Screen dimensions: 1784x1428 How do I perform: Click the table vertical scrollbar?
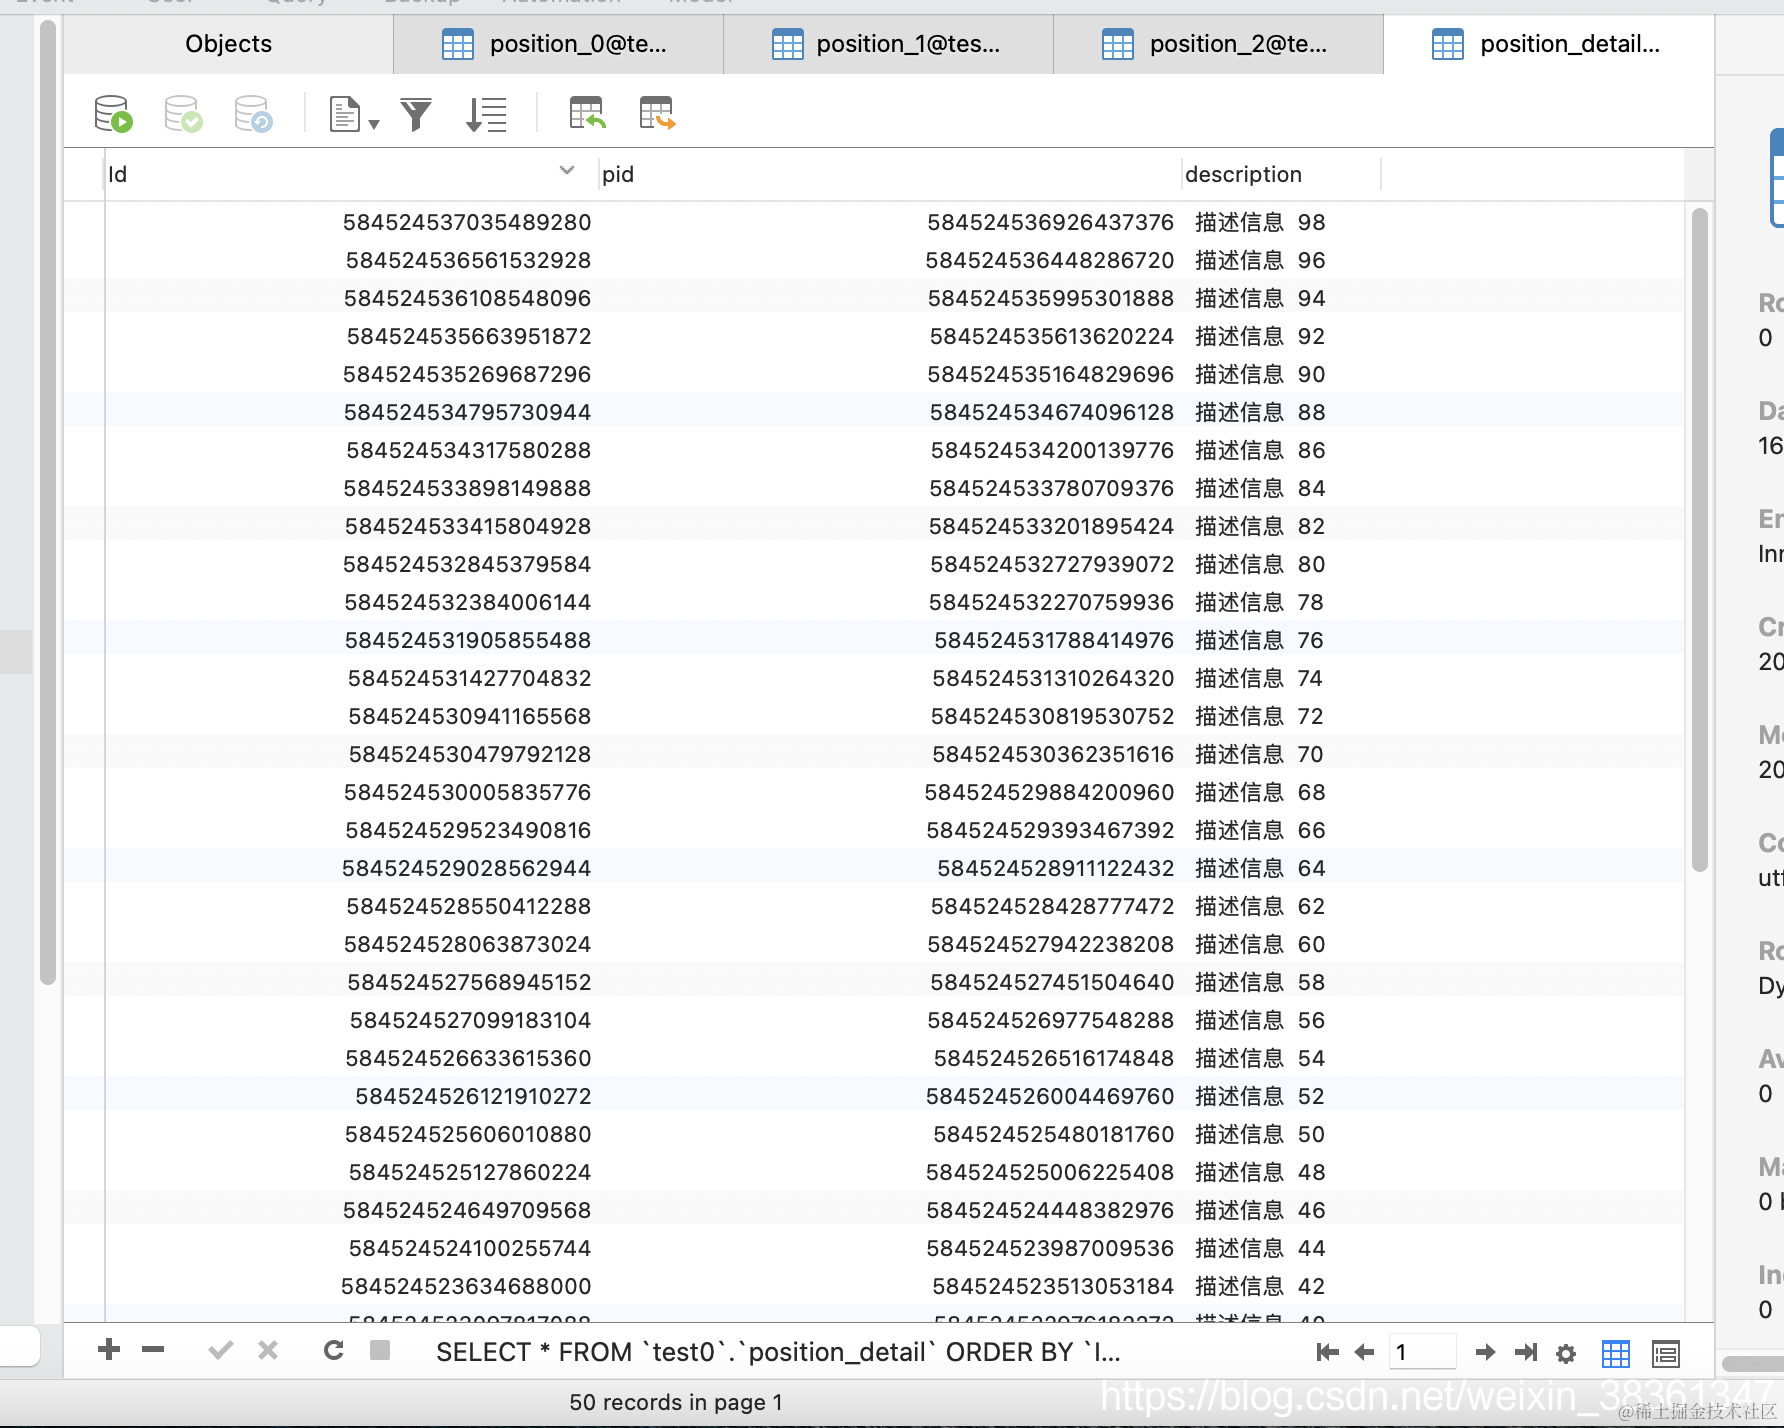click(1700, 540)
